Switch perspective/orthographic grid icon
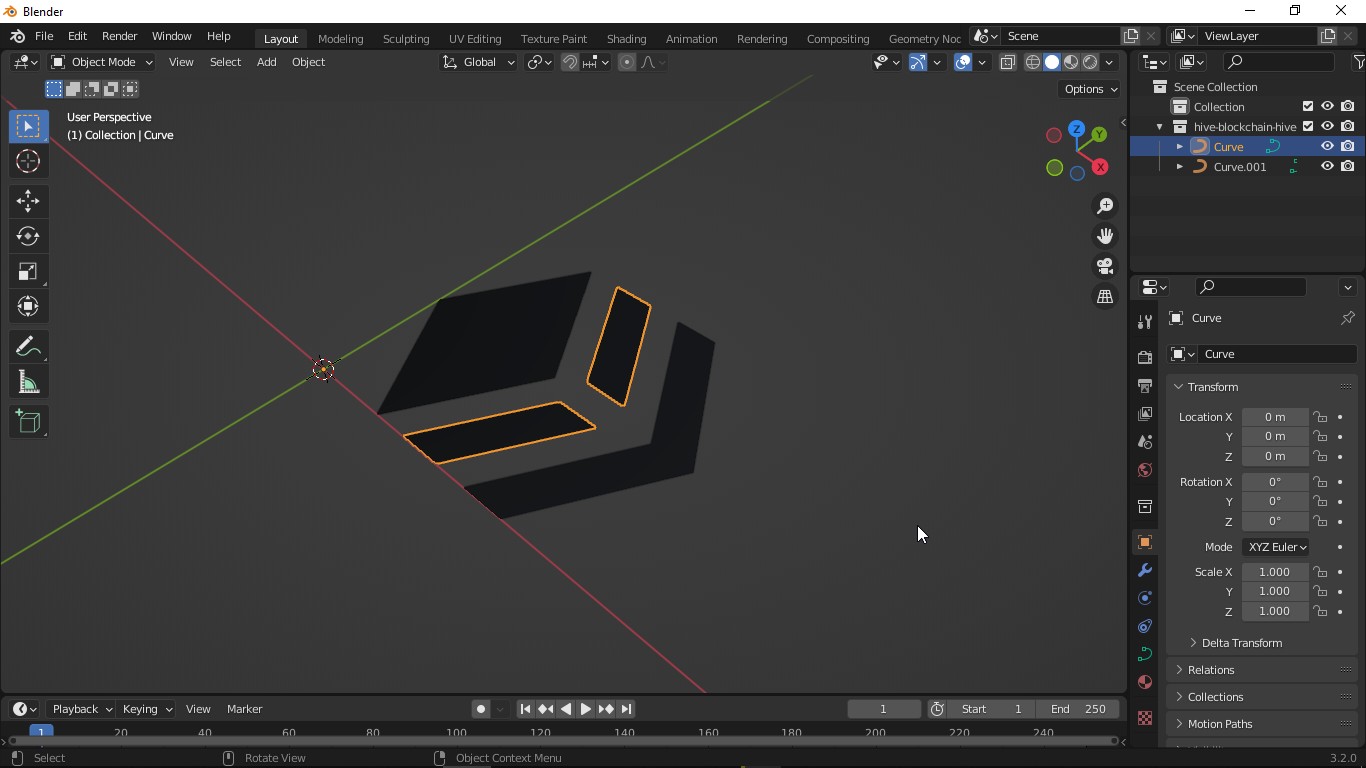Viewport: 1366px width, 768px height. (1105, 296)
